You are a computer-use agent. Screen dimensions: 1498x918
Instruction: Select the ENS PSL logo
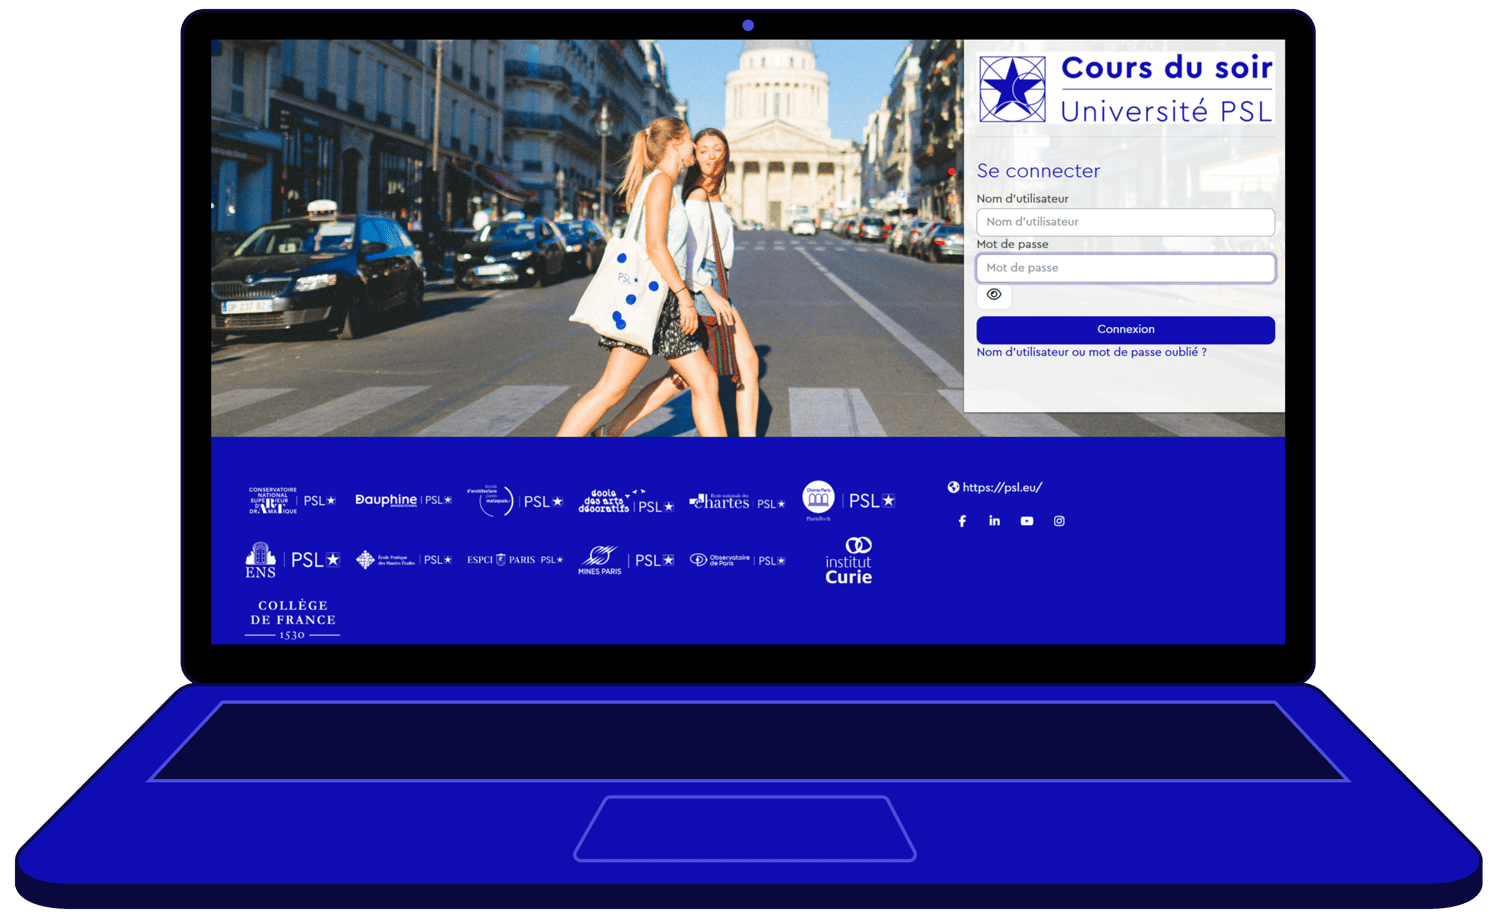coord(290,559)
